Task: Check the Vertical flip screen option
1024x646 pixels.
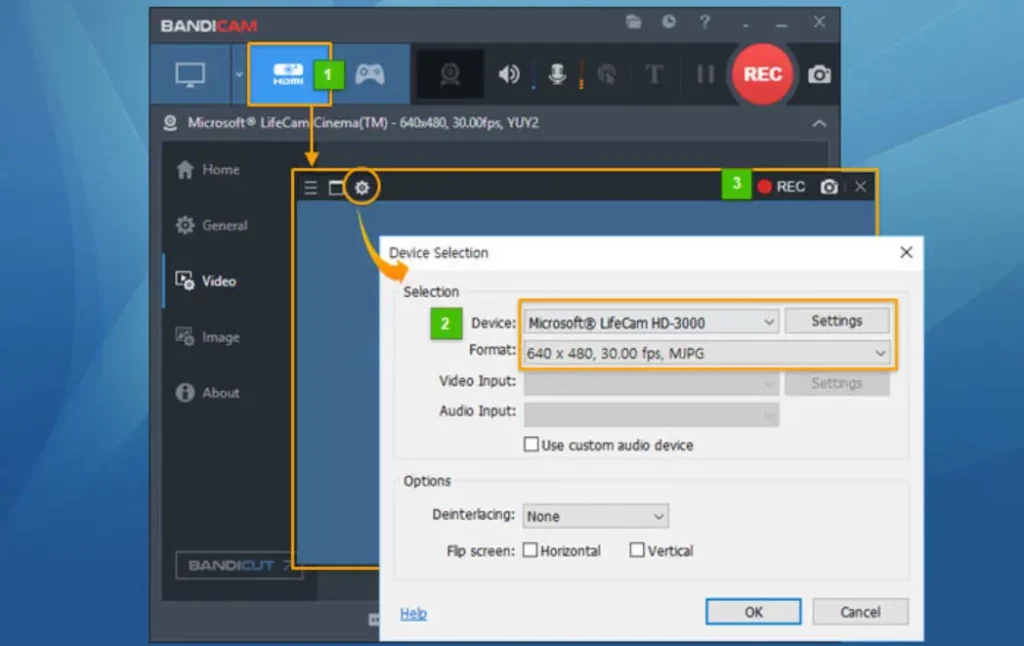Action: [x=637, y=550]
